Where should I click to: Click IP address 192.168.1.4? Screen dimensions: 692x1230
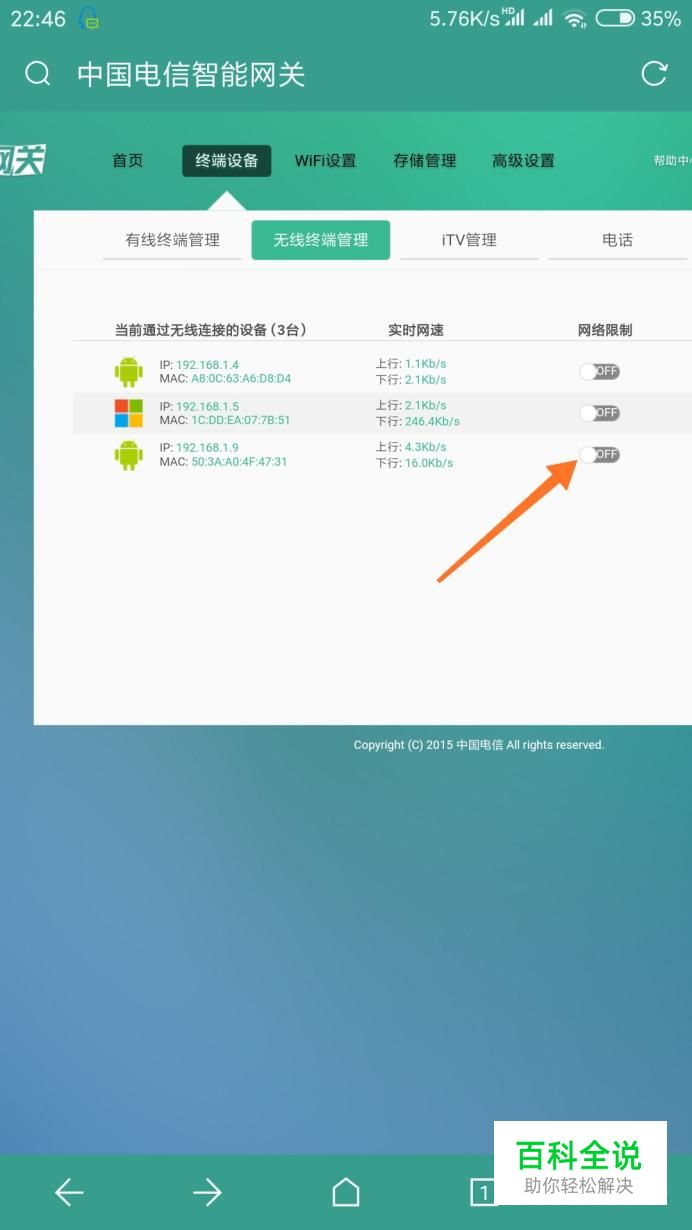[207, 365]
